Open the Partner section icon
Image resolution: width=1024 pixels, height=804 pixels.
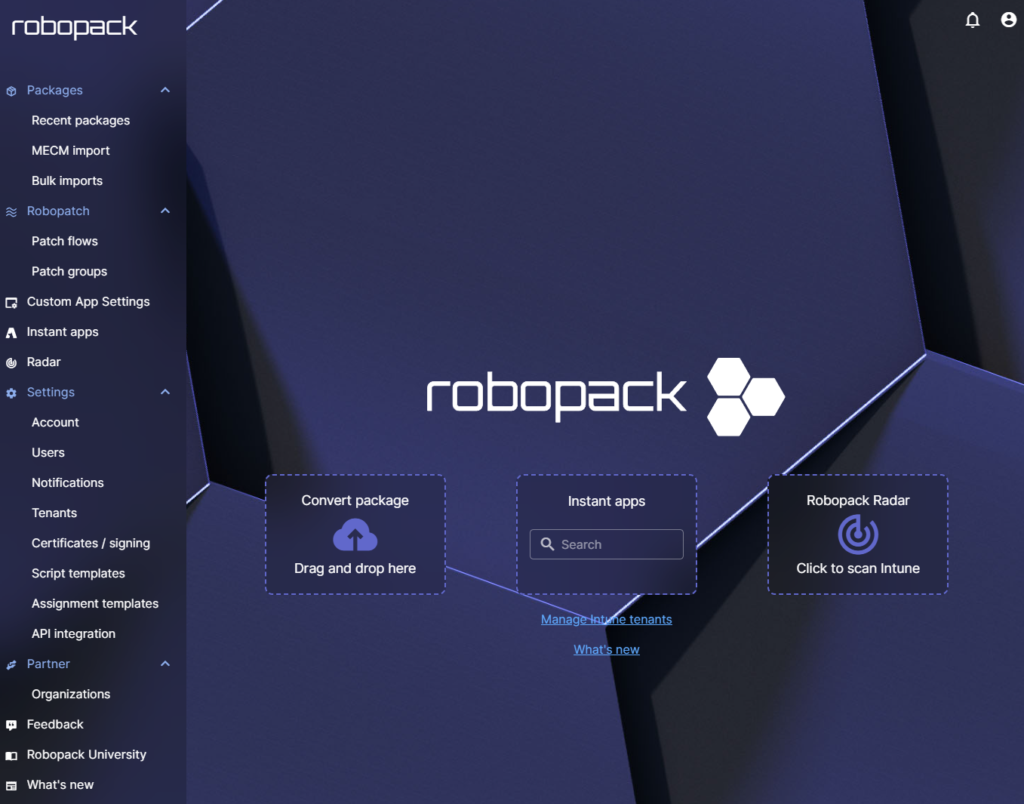12,663
